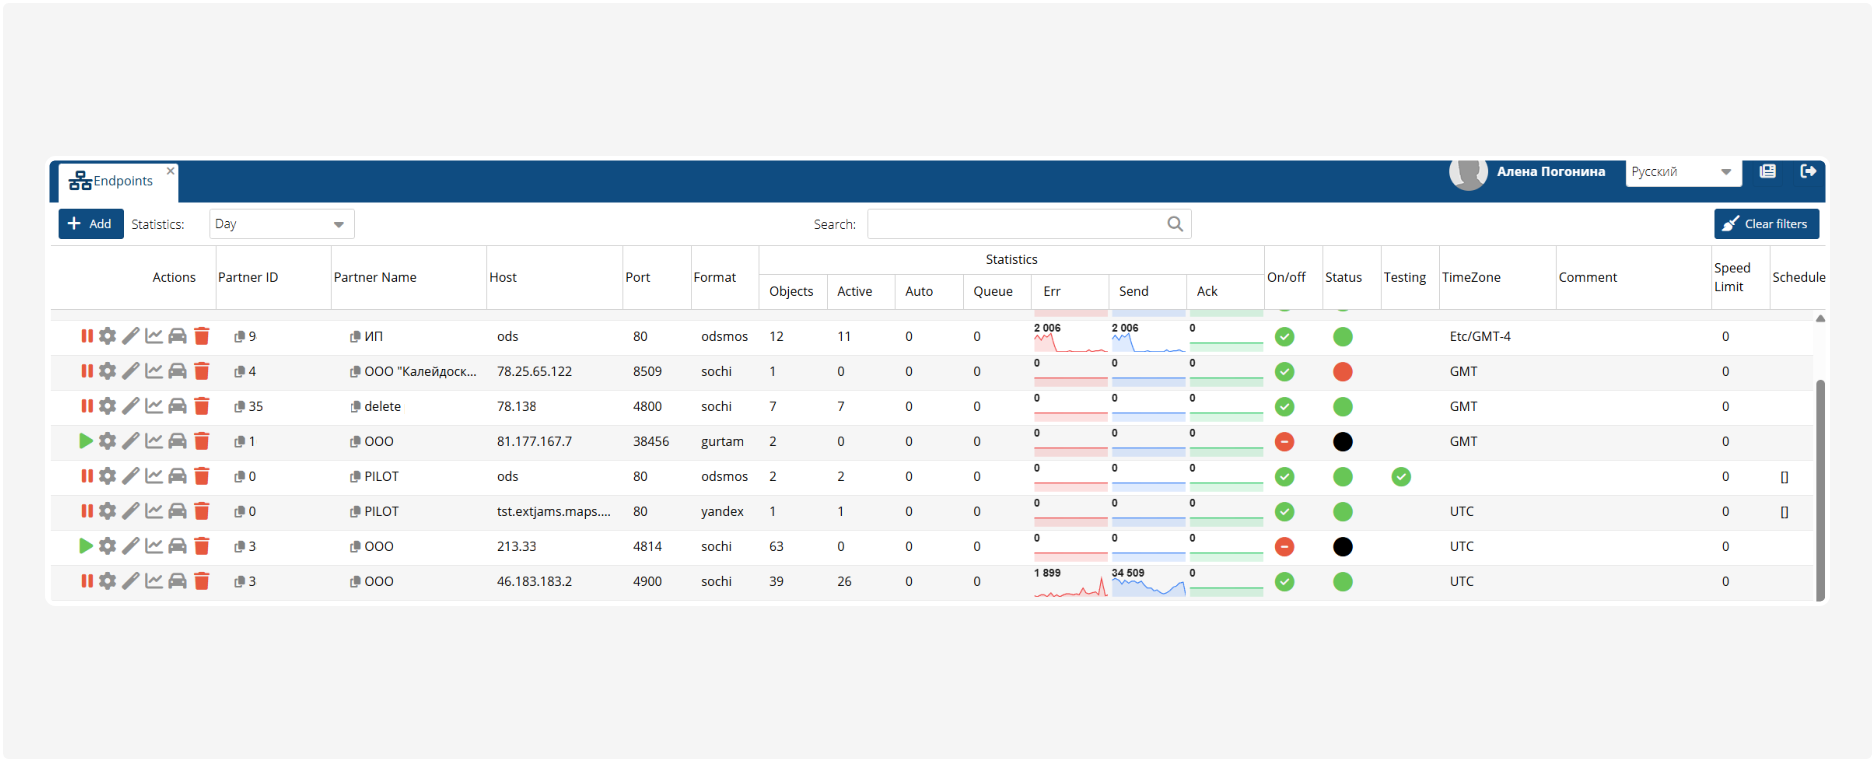1875x762 pixels.
Task: Toggle Testing checkmark for PILOT ods row
Action: click(1401, 477)
